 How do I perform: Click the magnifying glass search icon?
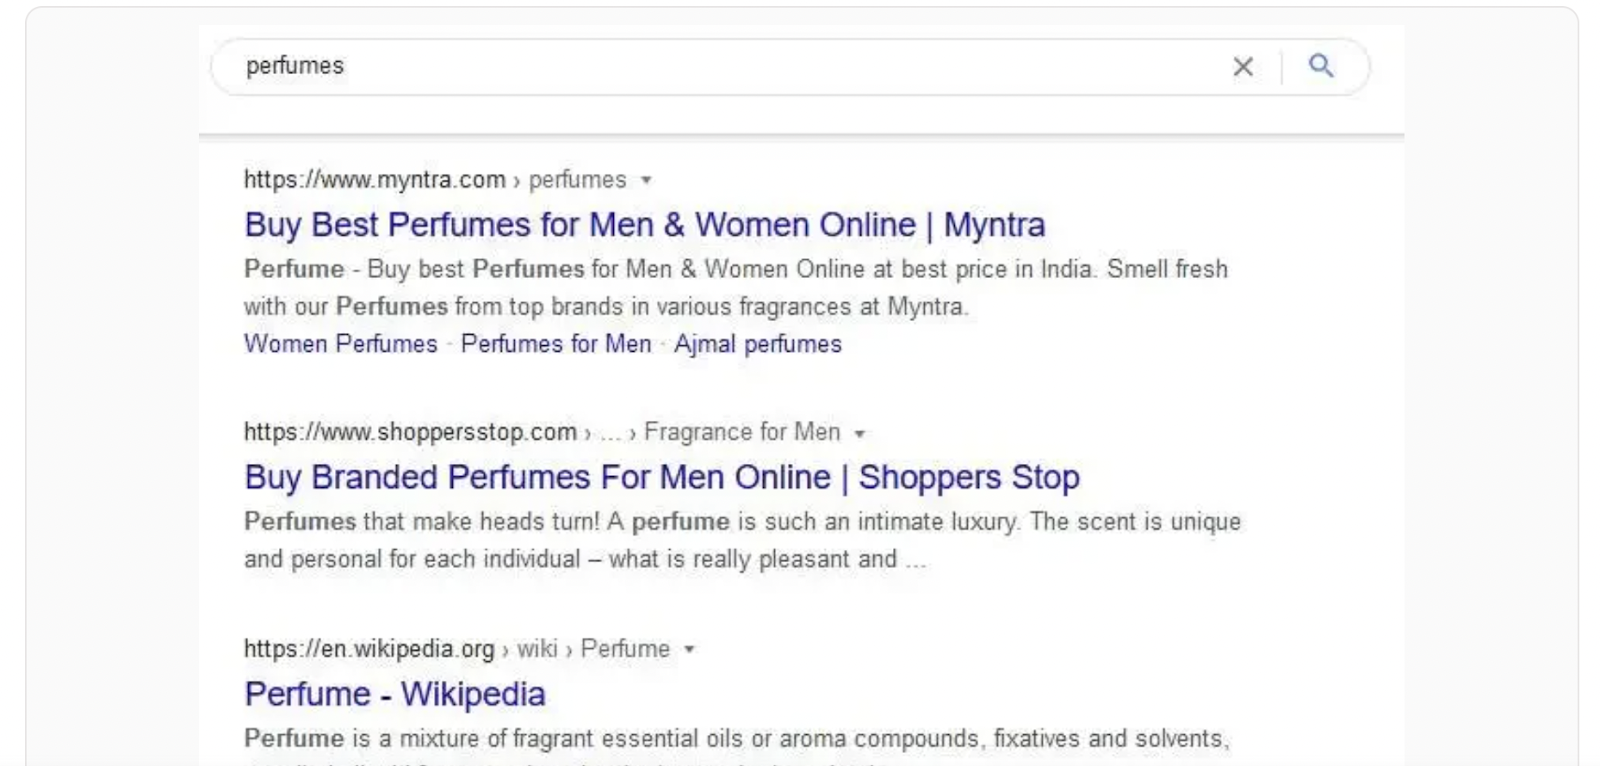(1321, 66)
